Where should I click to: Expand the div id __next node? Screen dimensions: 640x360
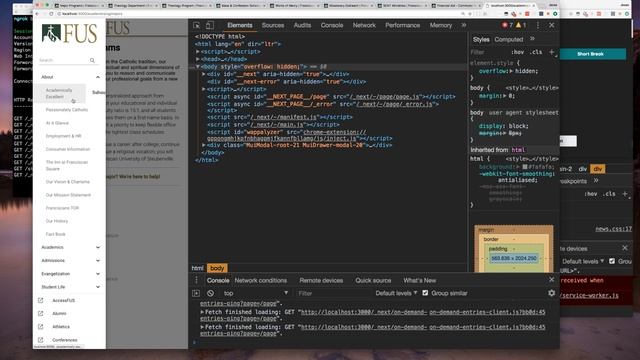click(x=204, y=74)
